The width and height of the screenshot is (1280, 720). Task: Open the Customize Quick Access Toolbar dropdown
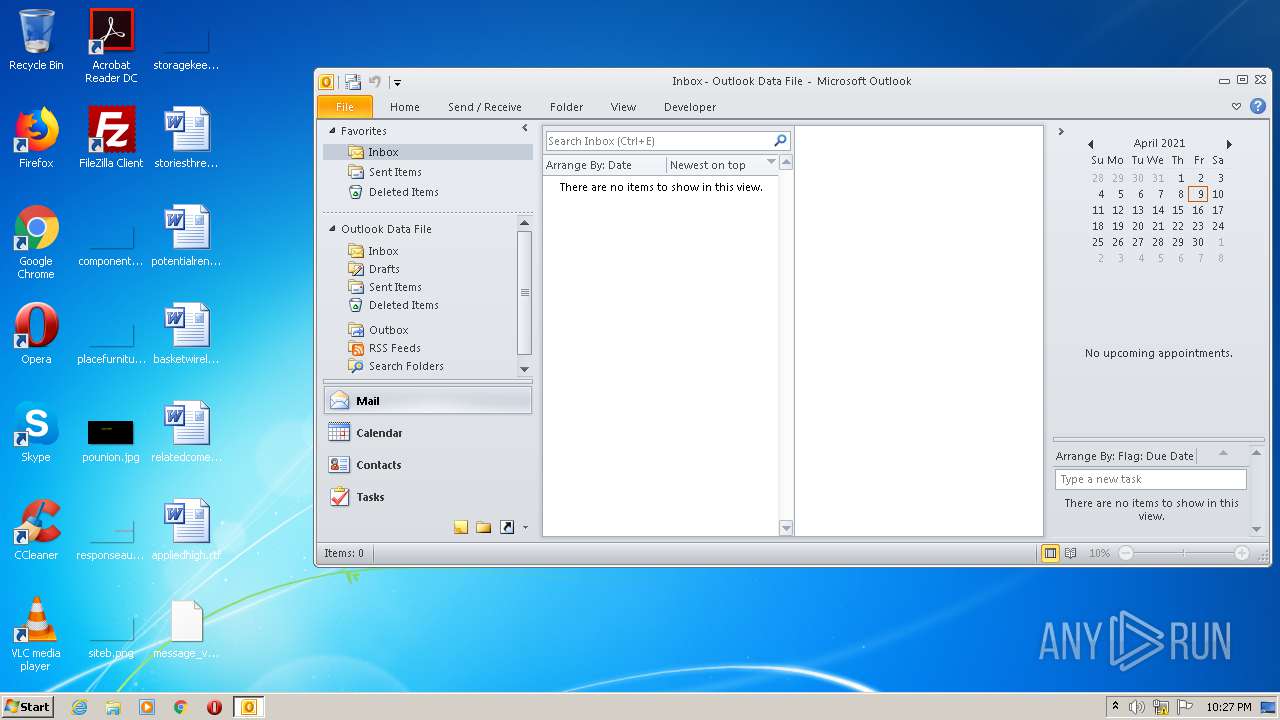tap(397, 83)
